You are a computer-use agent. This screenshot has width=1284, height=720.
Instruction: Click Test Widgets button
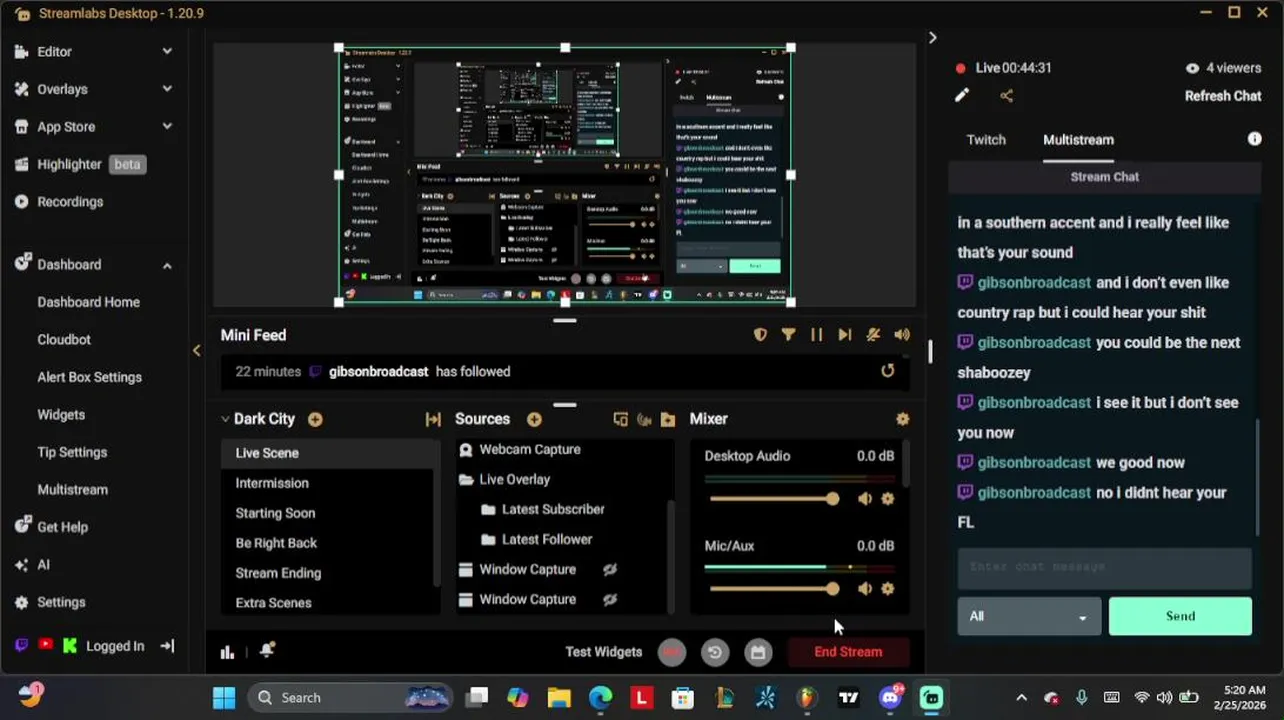[x=604, y=652]
